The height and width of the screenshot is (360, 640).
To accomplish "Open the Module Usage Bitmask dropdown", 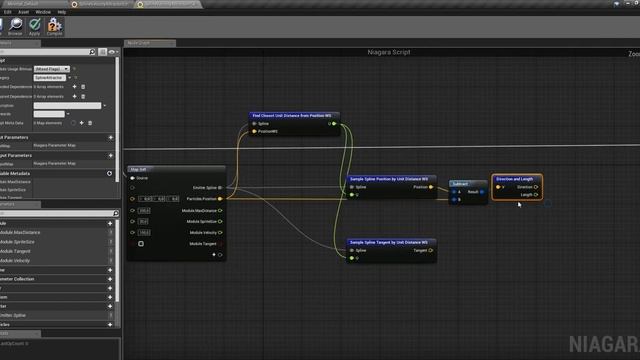I will click(x=51, y=69).
